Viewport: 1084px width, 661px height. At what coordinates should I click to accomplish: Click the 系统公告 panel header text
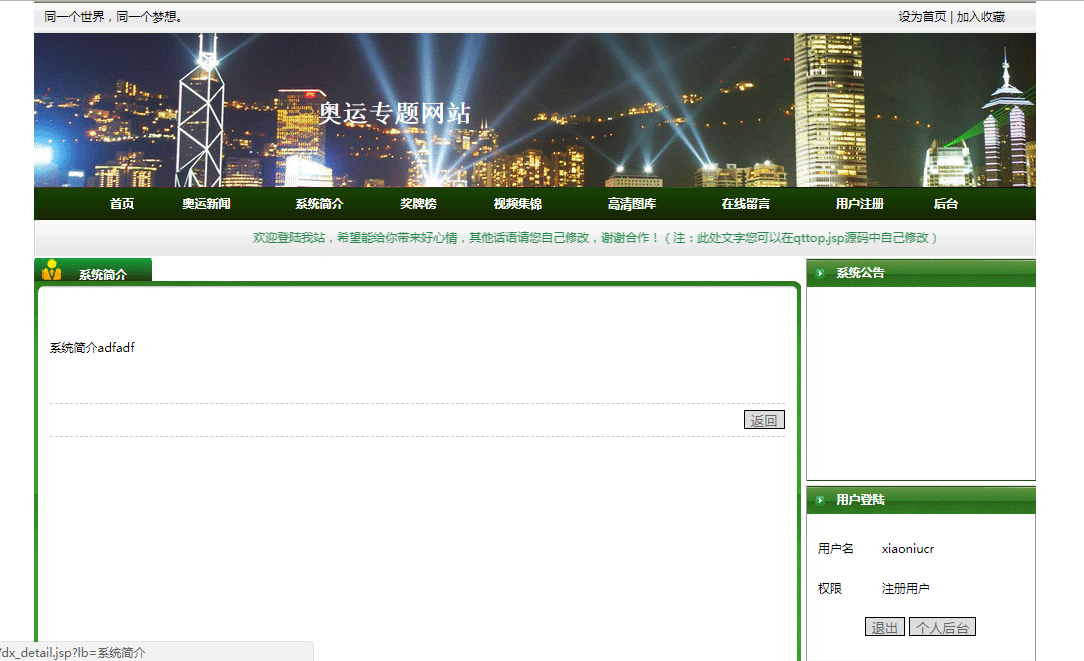coord(860,273)
